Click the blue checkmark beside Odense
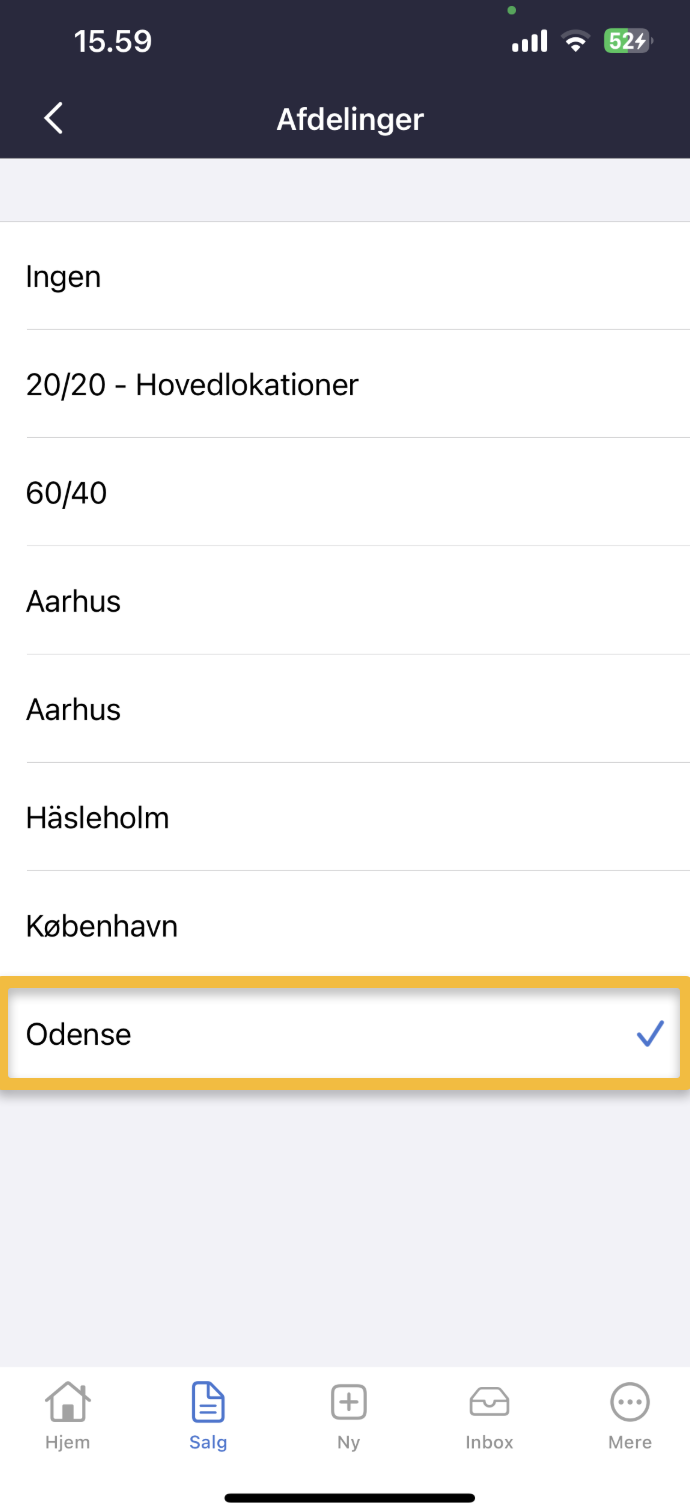The image size is (690, 1510). pos(650,1034)
